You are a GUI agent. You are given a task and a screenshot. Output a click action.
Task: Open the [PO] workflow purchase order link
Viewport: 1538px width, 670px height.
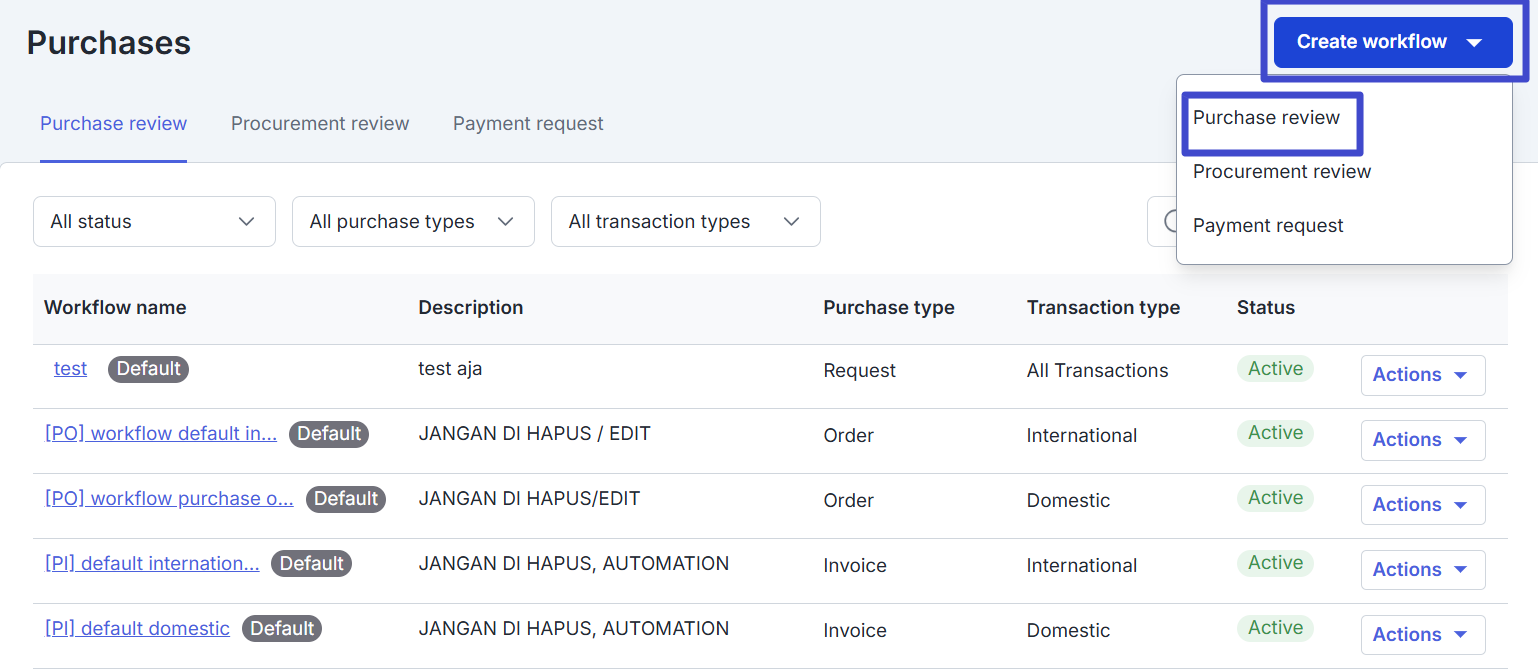tap(169, 499)
